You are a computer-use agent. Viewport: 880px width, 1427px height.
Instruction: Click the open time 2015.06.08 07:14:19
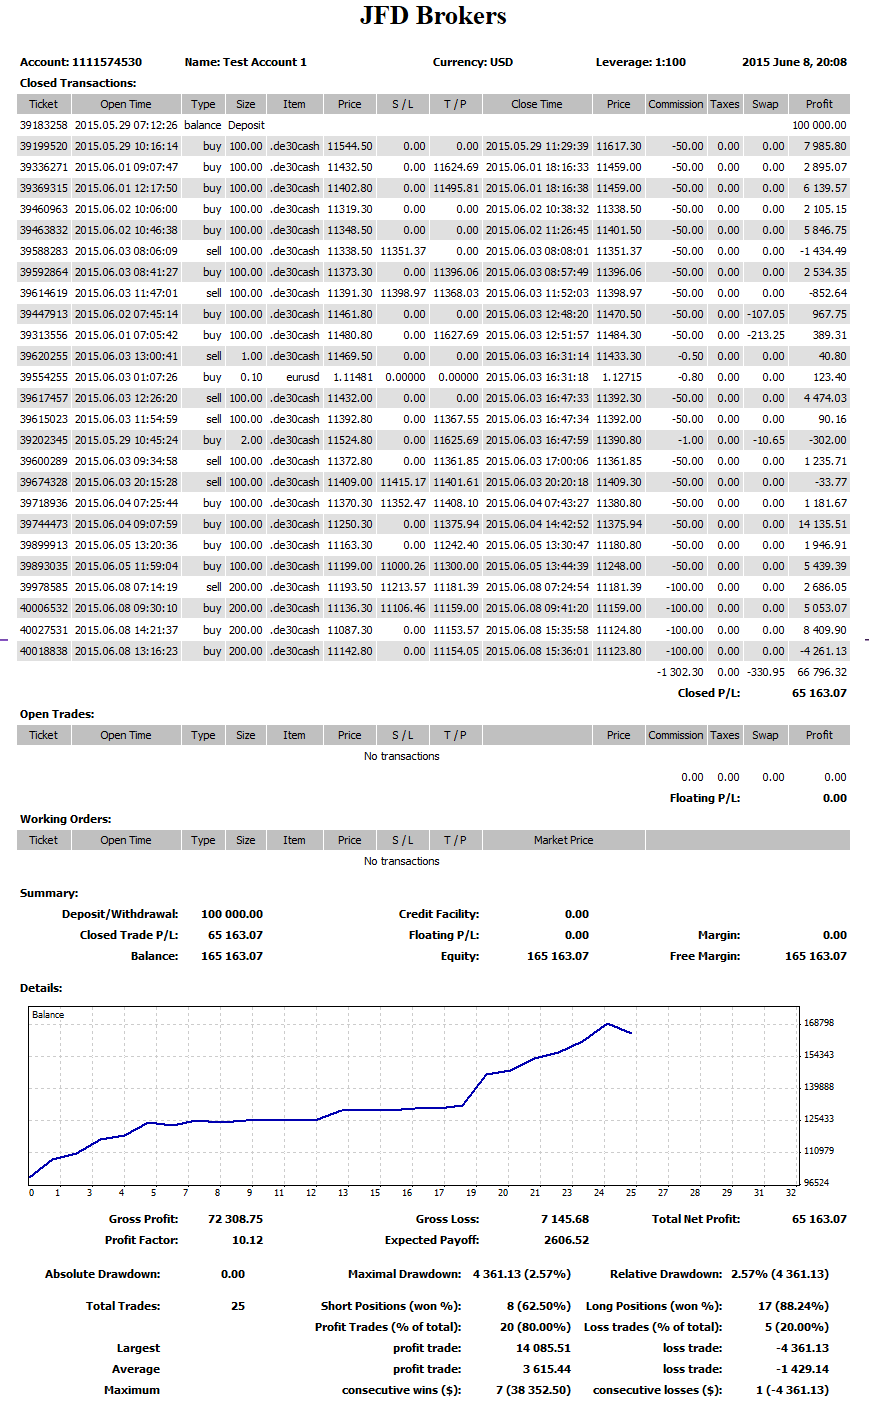coord(126,587)
